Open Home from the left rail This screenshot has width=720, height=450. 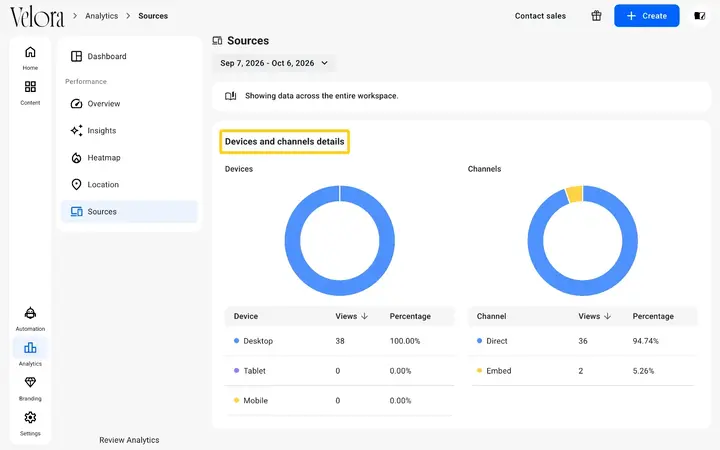[30, 58]
